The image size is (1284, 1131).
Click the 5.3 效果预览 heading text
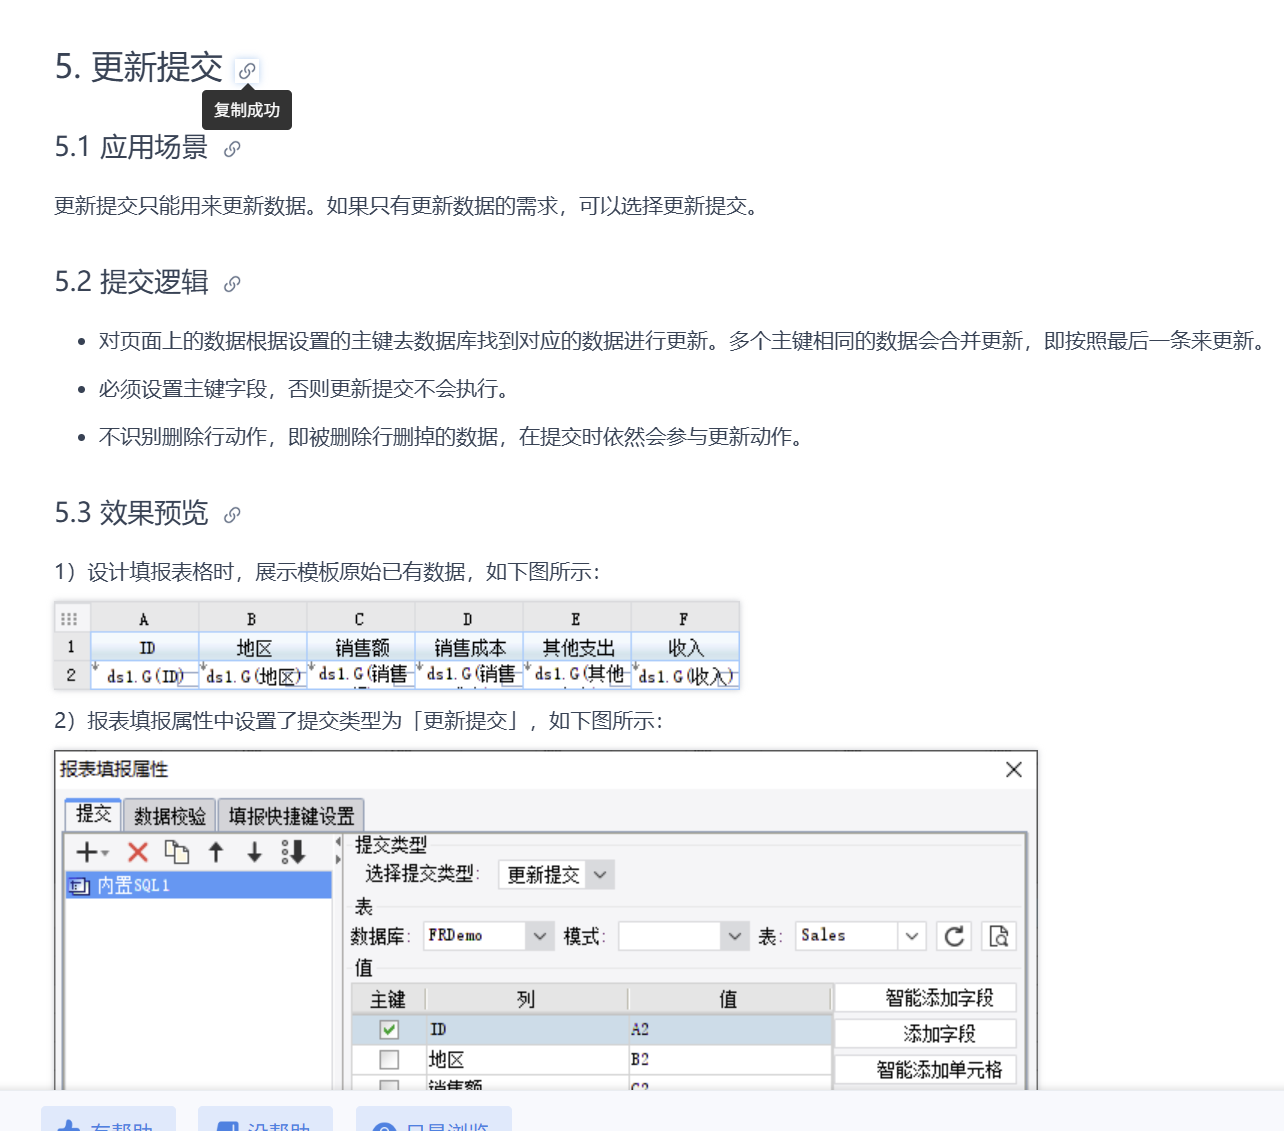132,514
